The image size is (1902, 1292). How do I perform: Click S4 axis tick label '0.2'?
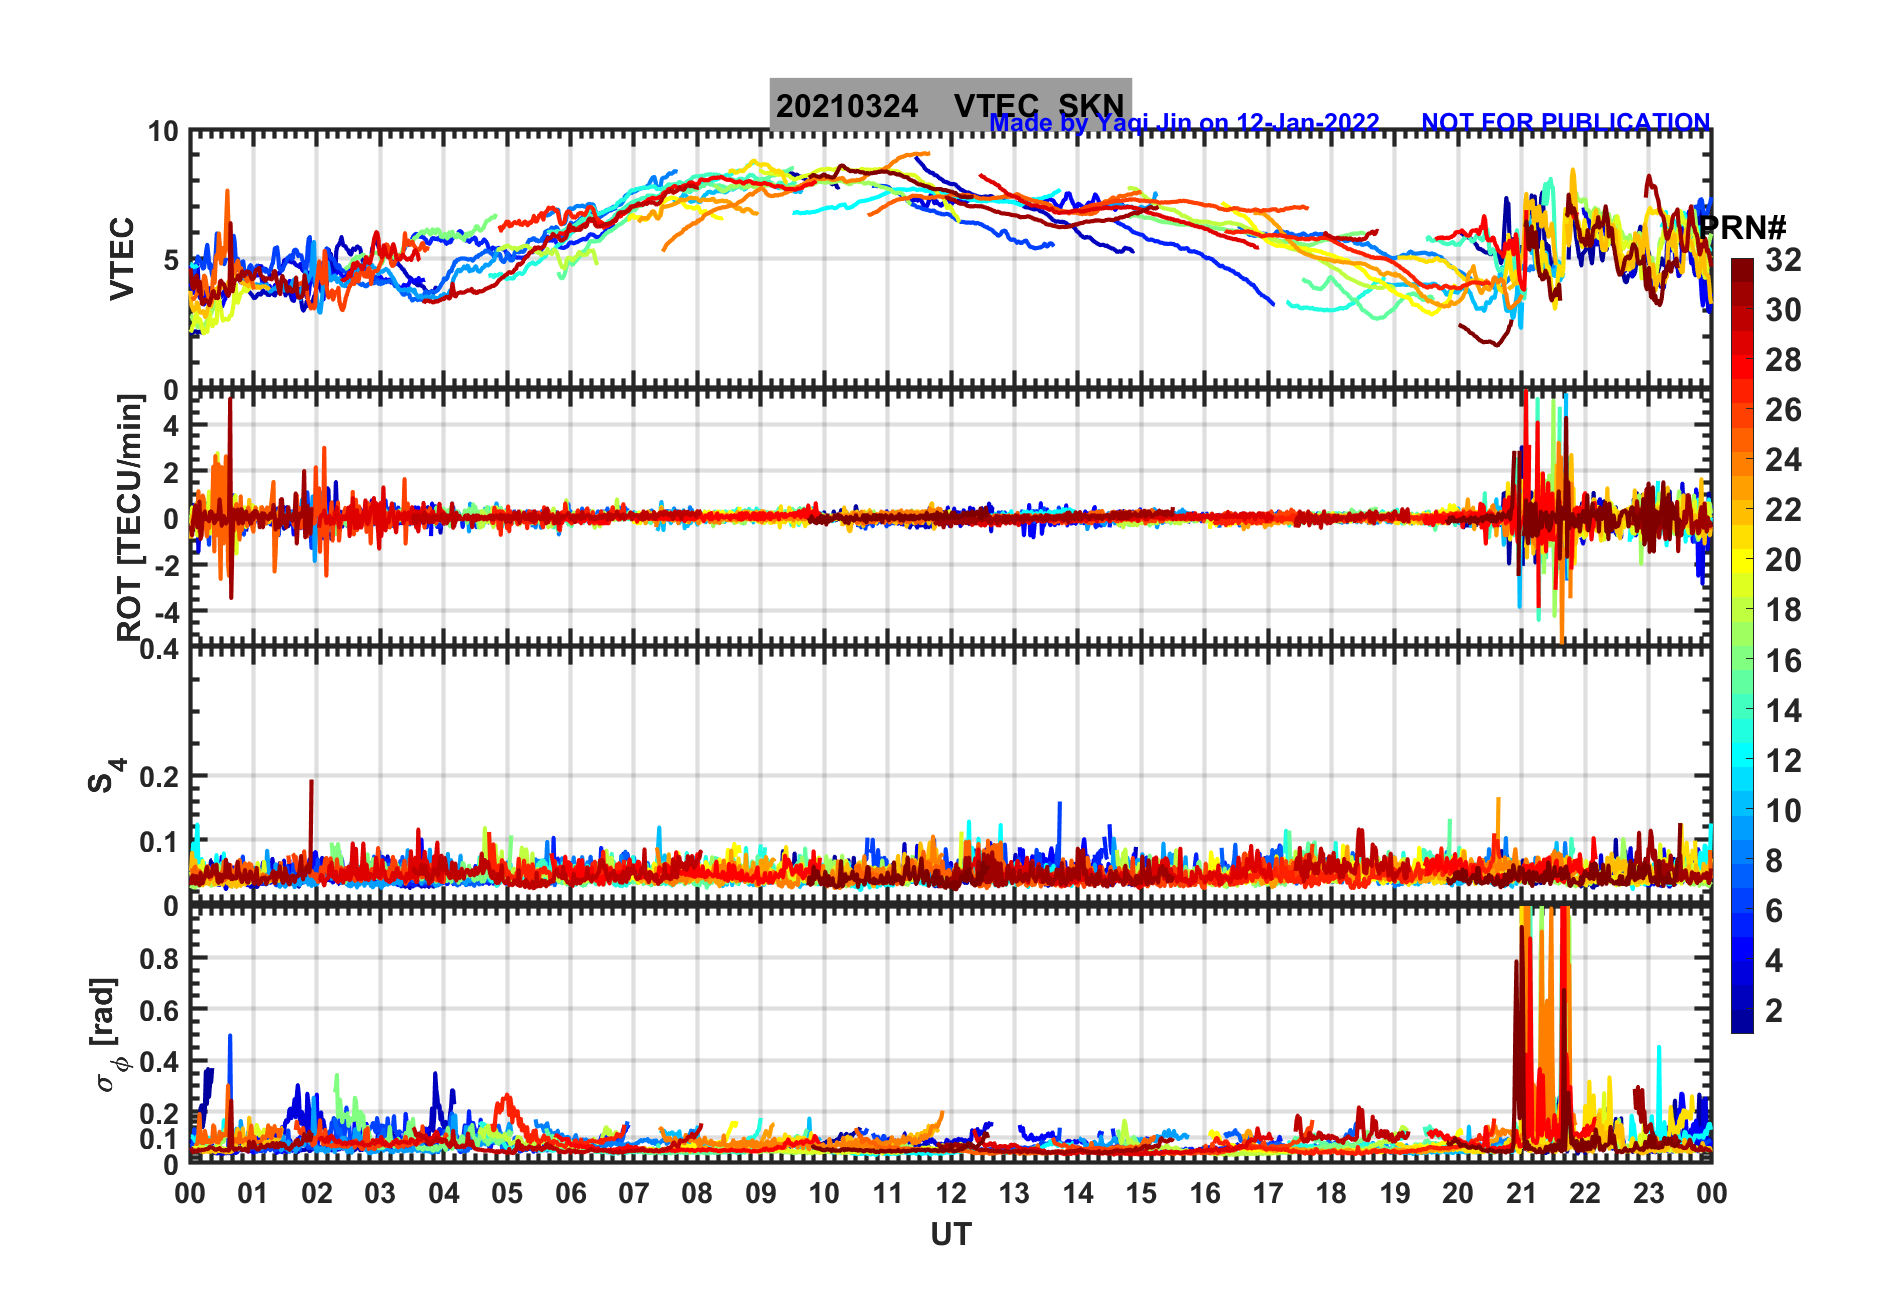tap(159, 776)
